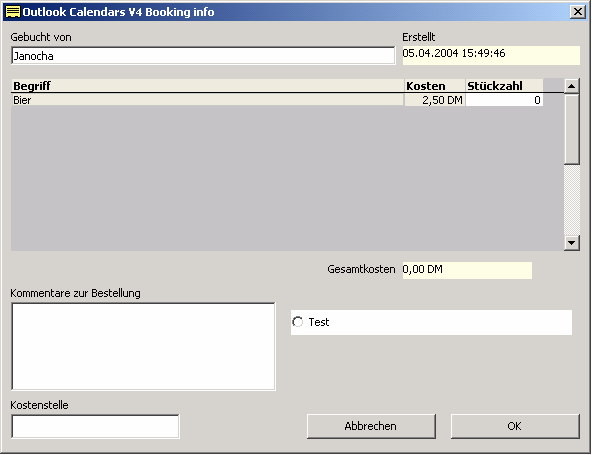592x455 pixels.
Task: Click the Stückzahl column header
Action: [x=504, y=86]
